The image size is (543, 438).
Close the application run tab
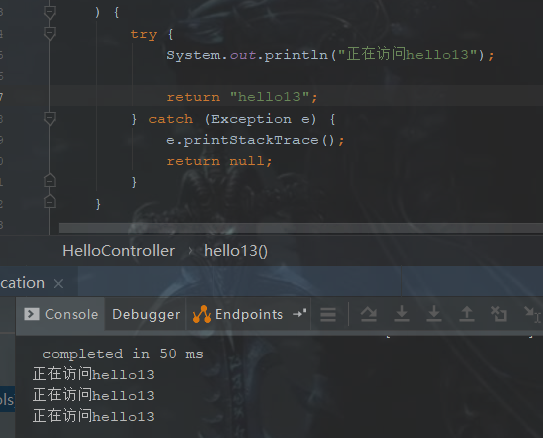(x=59, y=284)
